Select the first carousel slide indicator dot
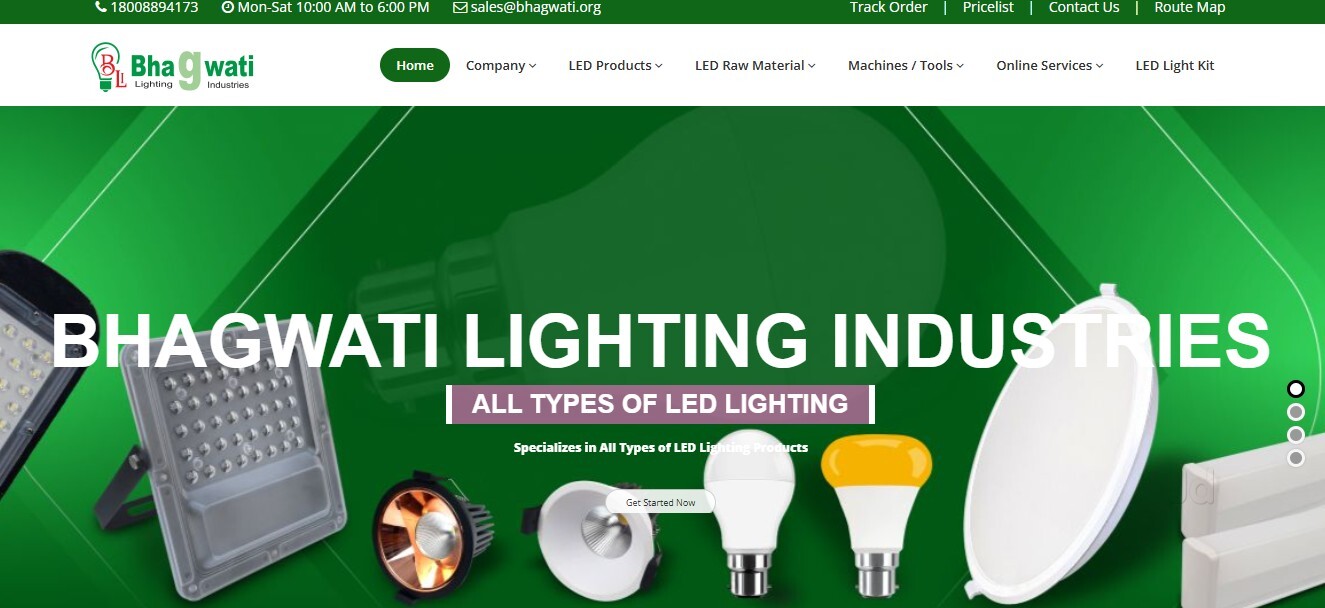Viewport: 1325px width, 608px height. coord(1296,389)
